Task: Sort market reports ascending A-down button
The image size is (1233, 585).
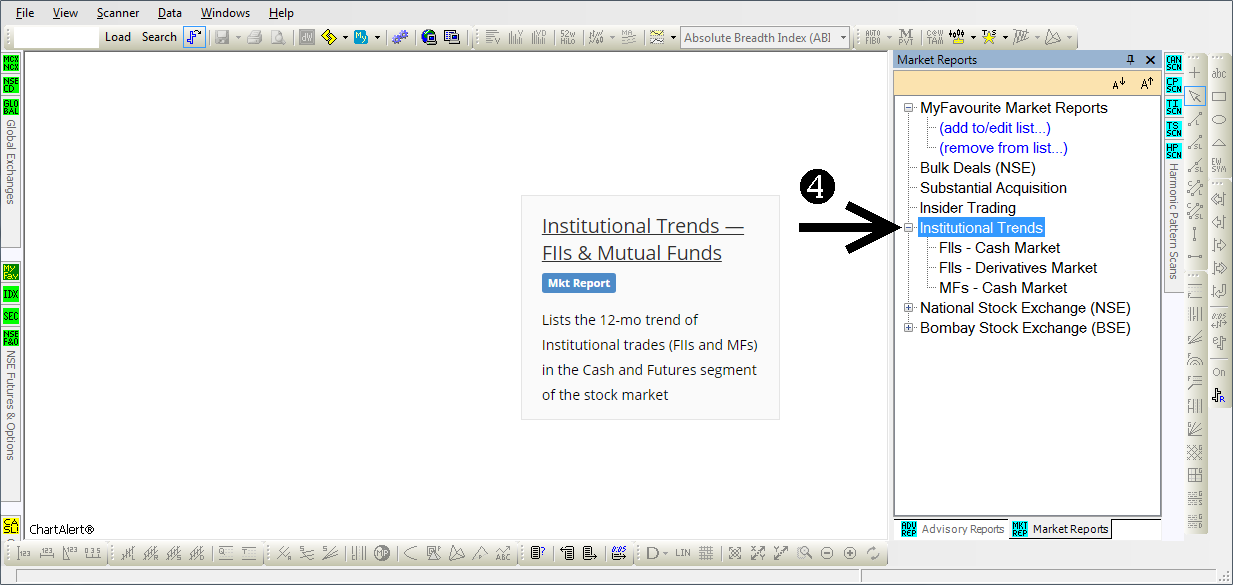Action: point(1119,83)
